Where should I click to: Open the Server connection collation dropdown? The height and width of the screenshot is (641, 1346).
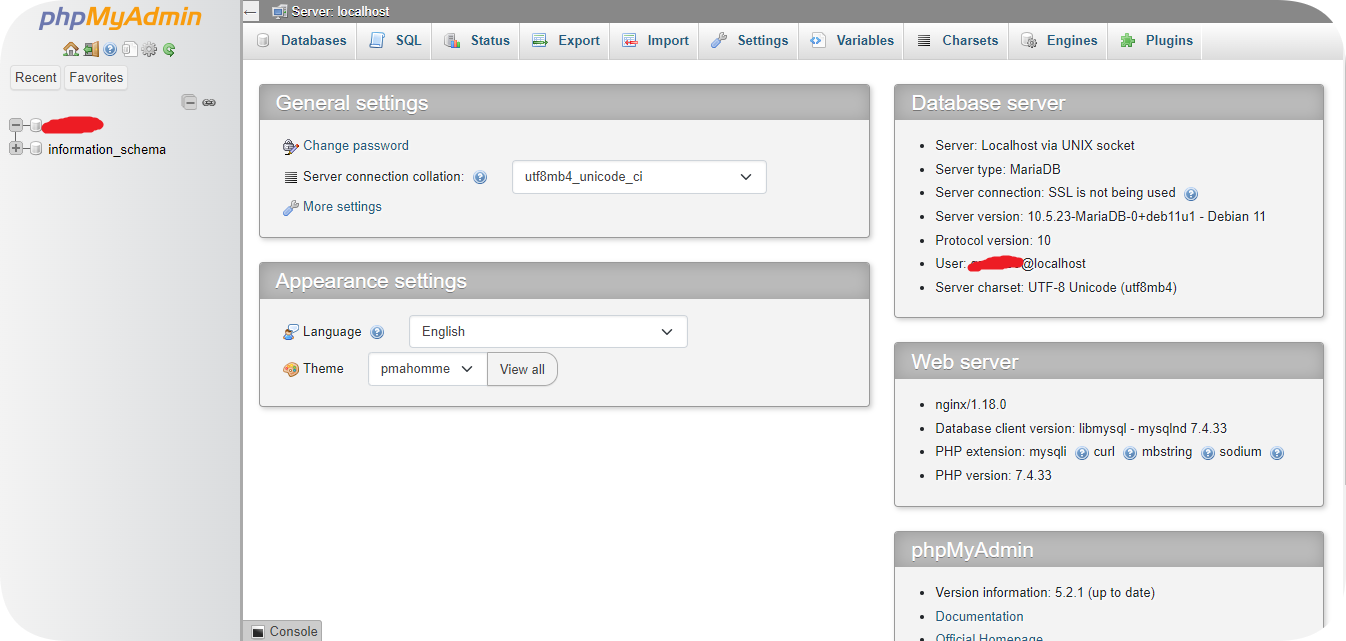[x=639, y=177]
